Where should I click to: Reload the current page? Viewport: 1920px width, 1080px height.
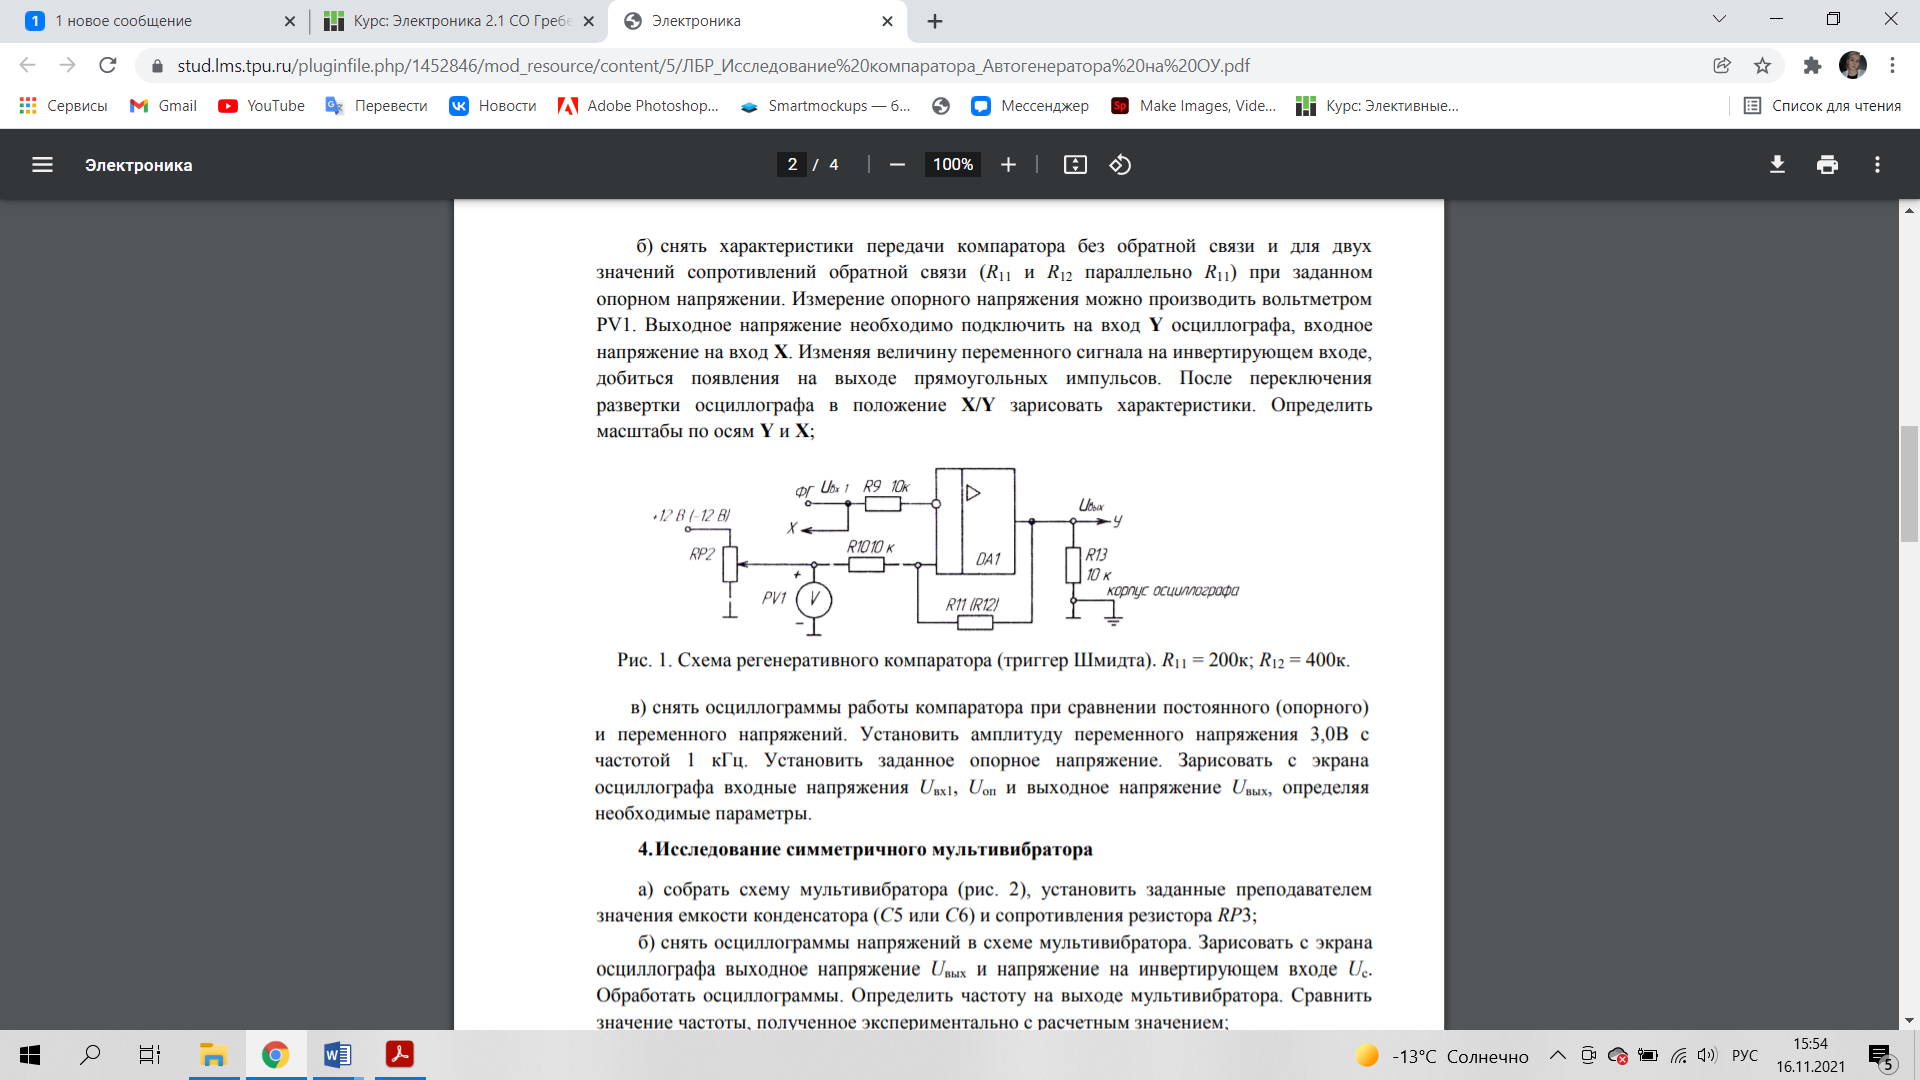[107, 65]
